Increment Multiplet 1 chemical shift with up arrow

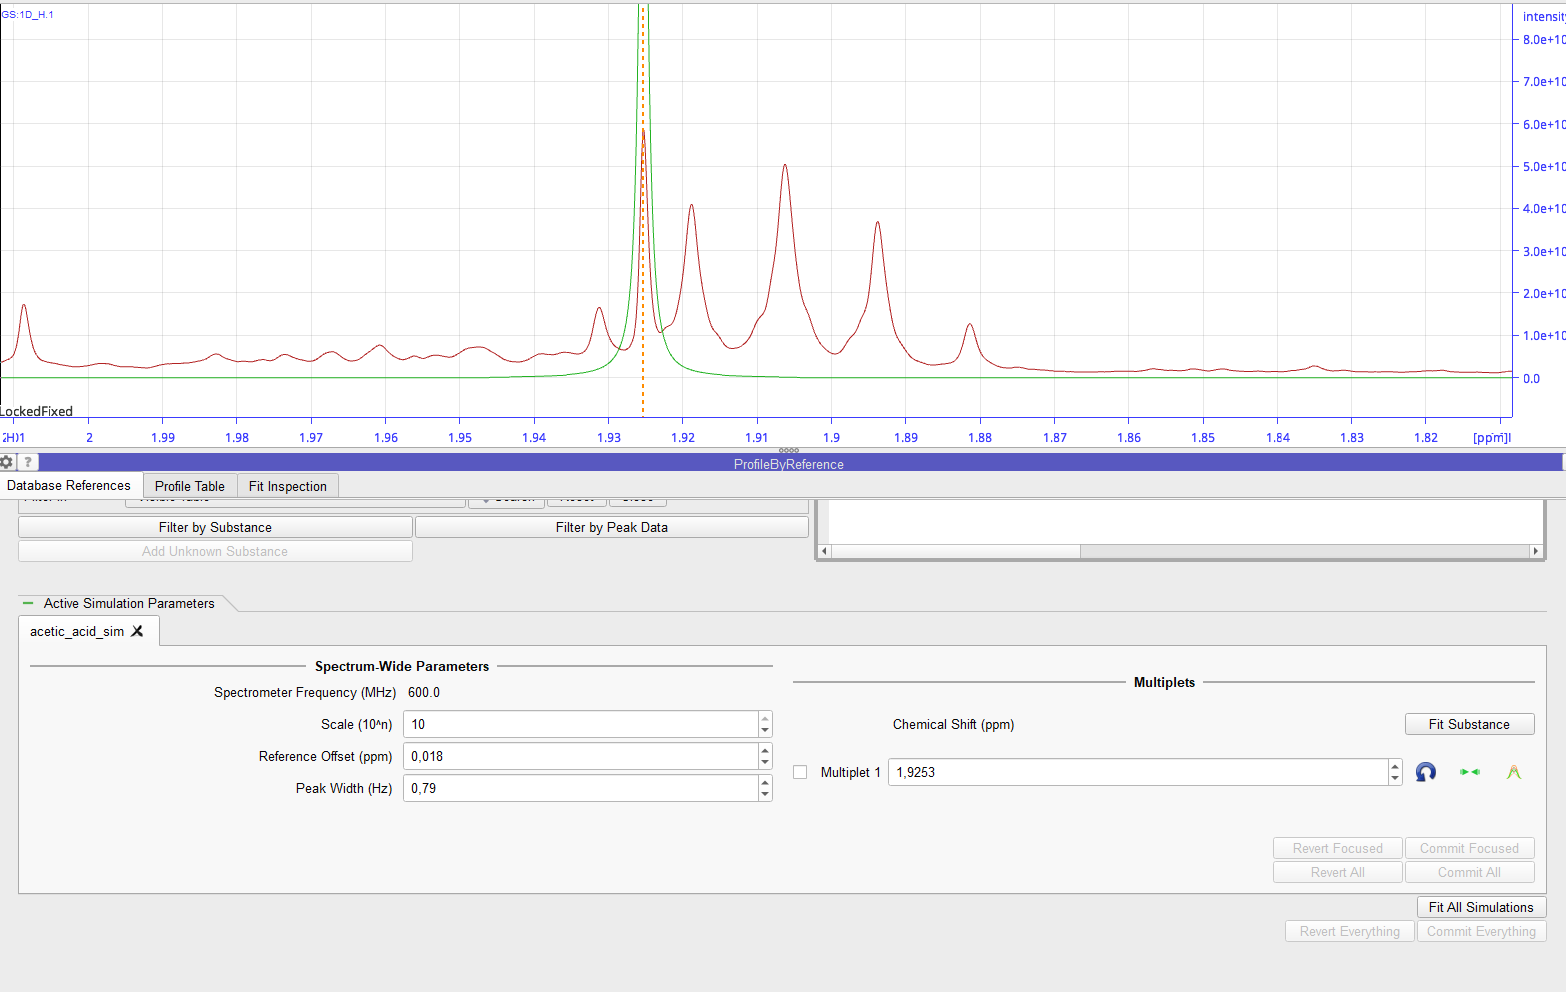1395,767
